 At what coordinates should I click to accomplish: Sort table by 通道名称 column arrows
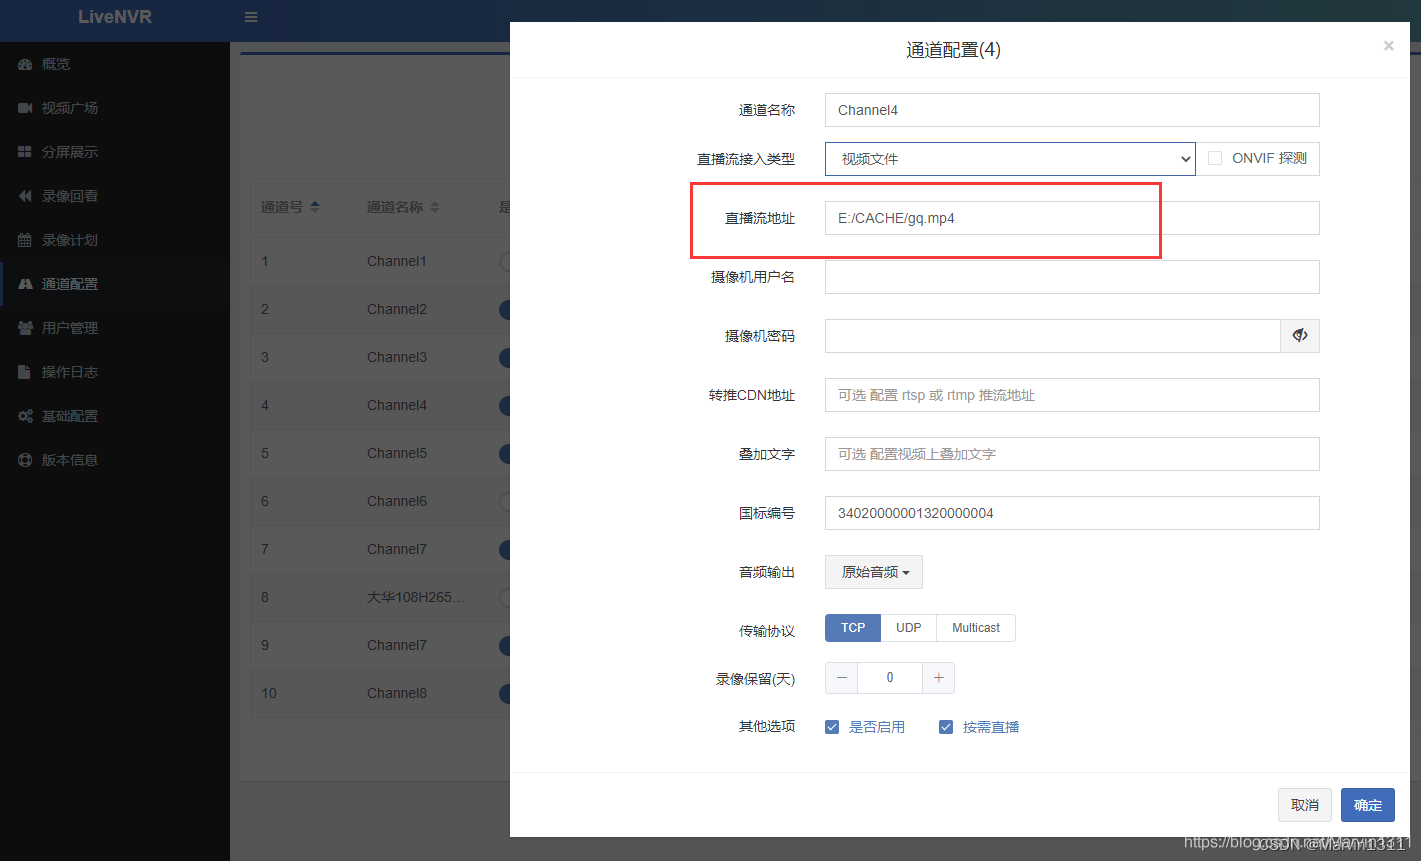coord(434,207)
